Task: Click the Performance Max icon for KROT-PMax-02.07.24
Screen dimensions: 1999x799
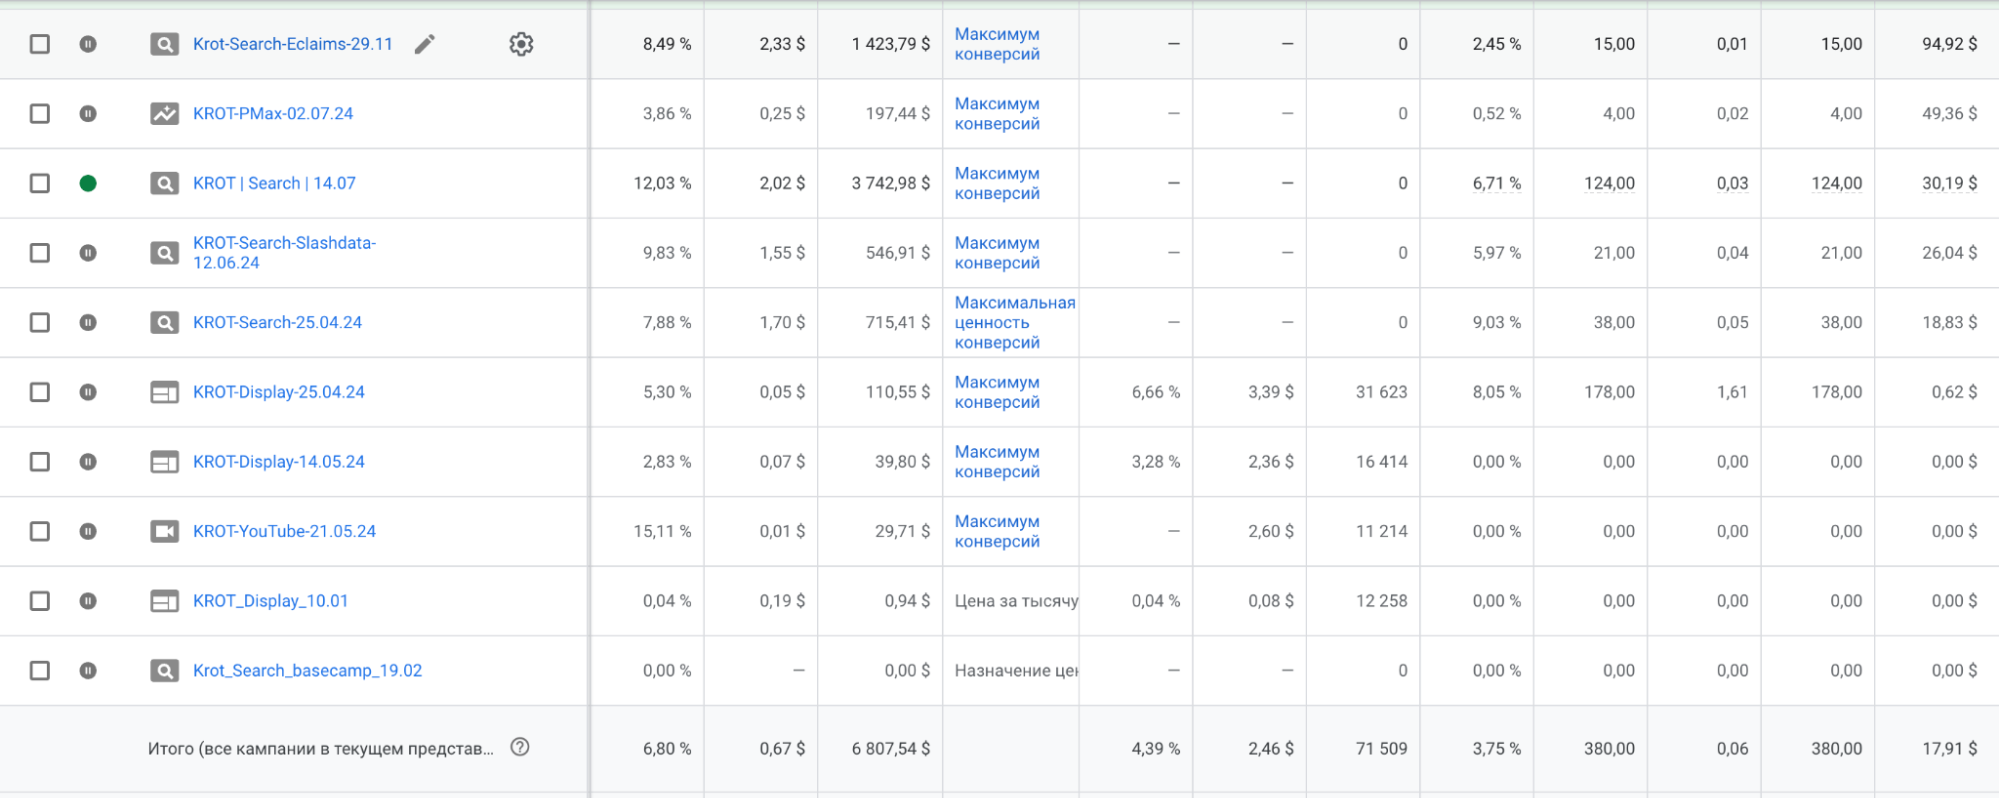Action: pos(164,114)
